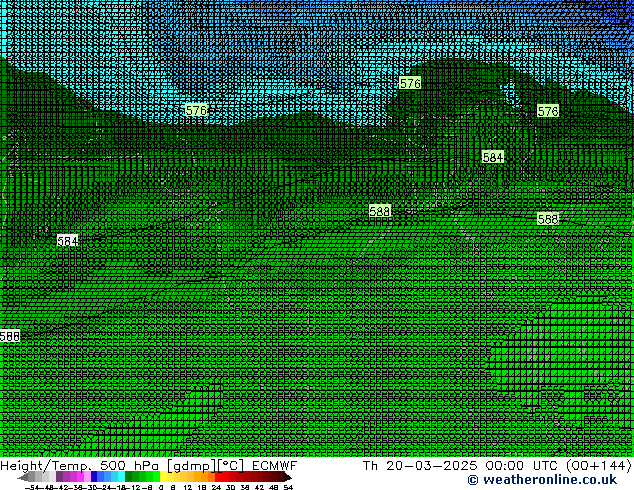Click the '[°C]' unit label

[x=231, y=466]
